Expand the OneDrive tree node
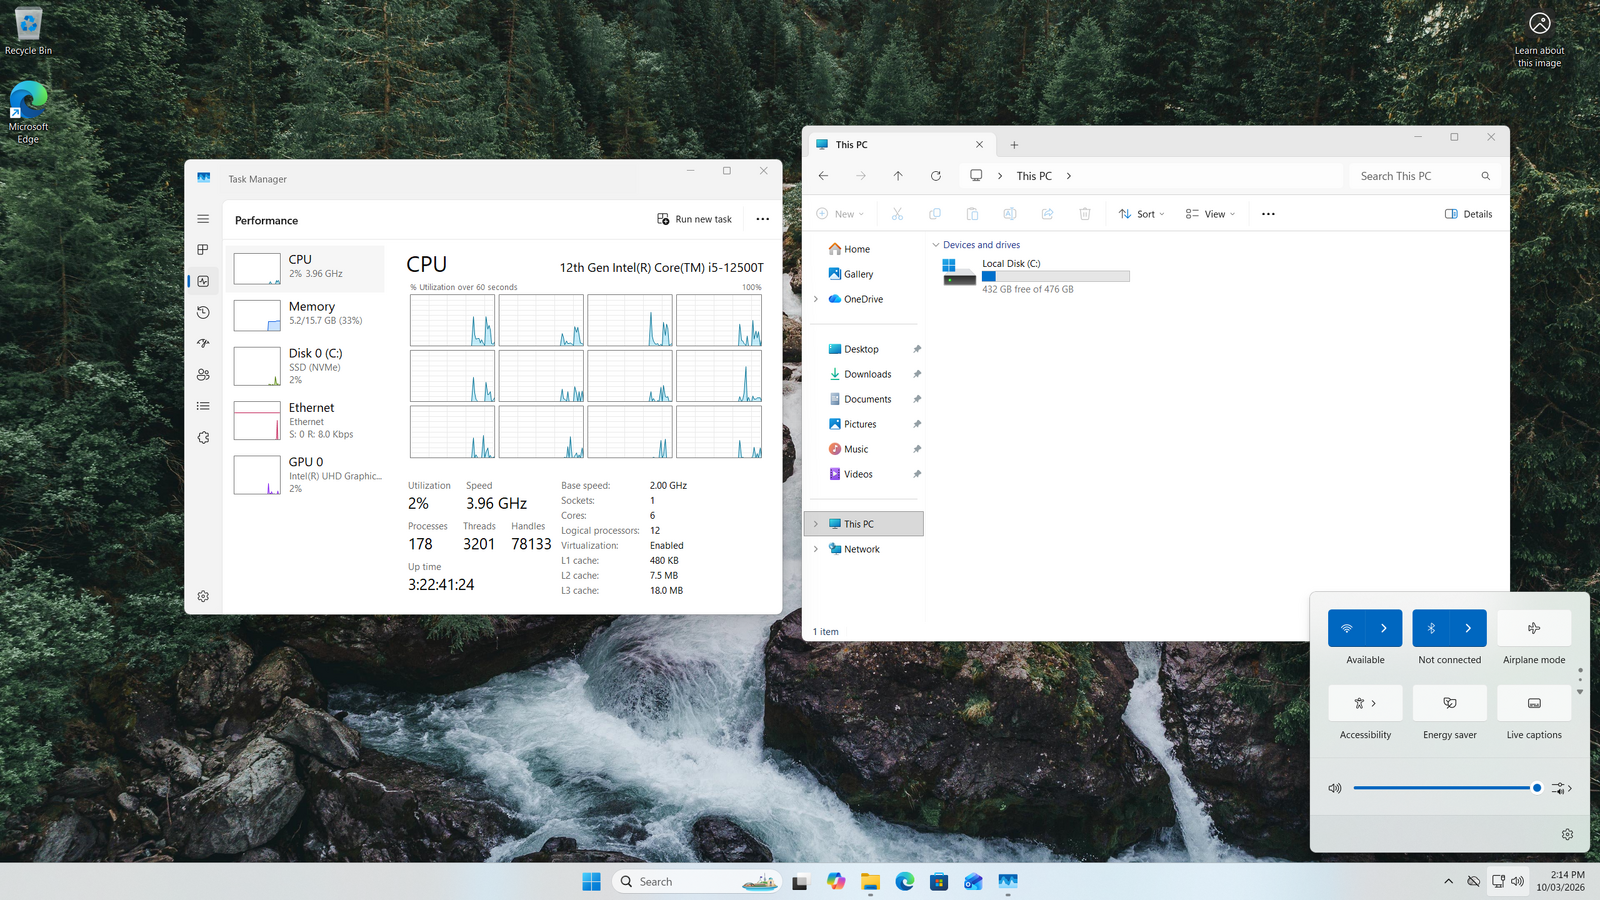Screen dimensions: 1600x900 tap(816, 299)
